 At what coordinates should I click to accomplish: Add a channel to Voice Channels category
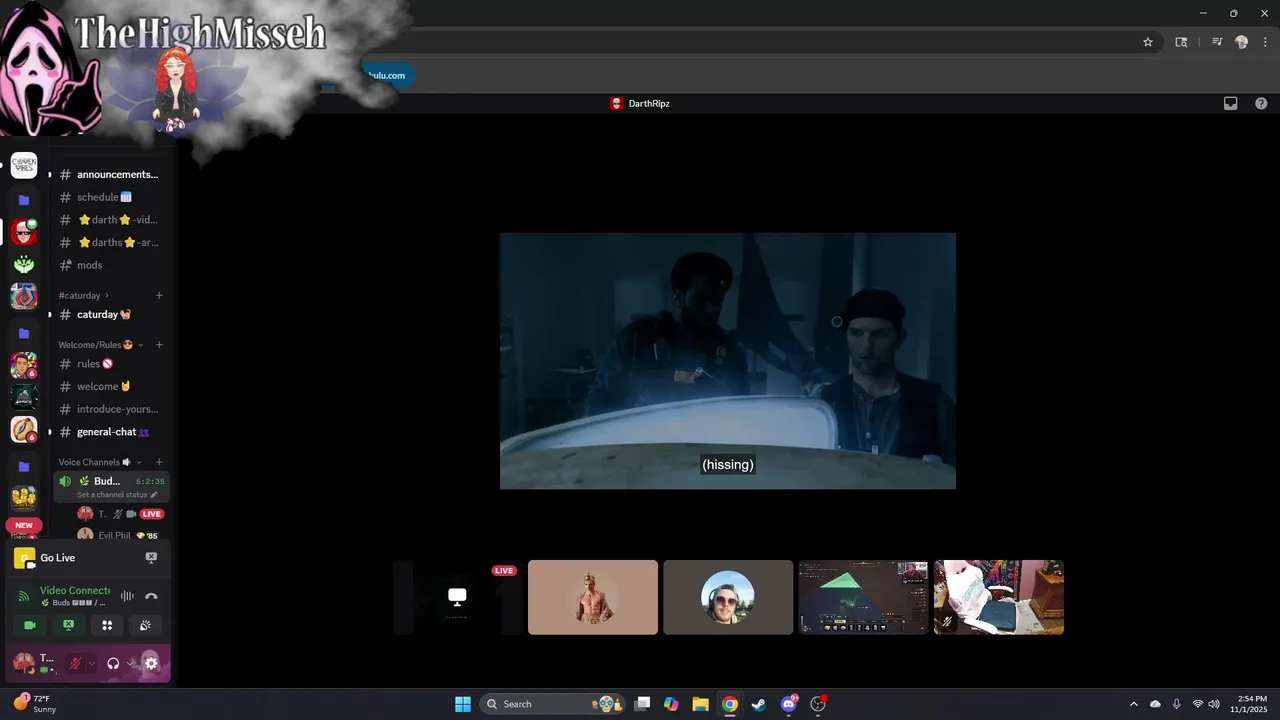[x=159, y=462]
